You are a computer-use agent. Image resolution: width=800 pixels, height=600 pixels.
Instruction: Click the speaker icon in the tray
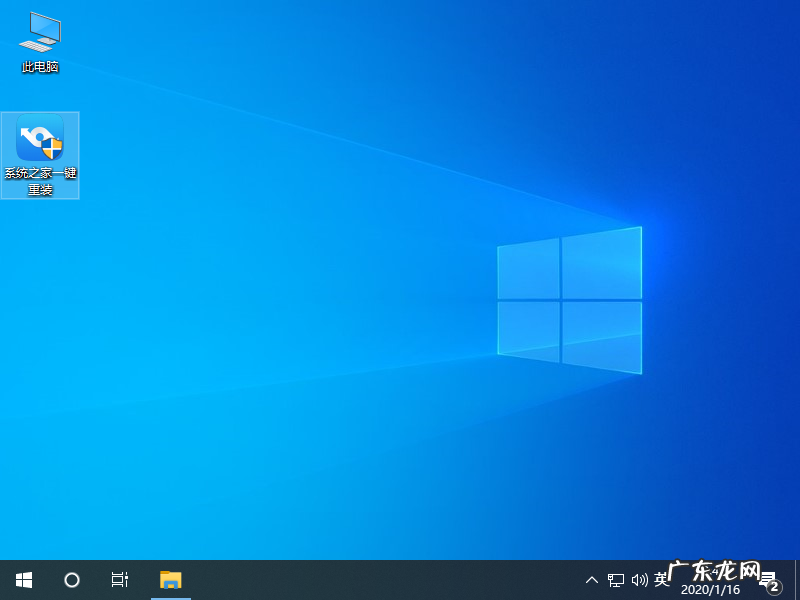pos(639,579)
